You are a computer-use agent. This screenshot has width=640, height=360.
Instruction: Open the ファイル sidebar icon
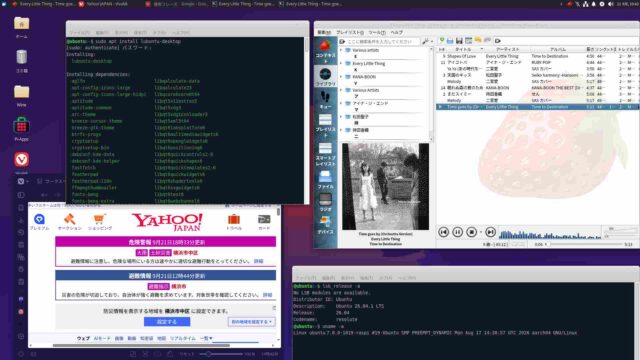pyautogui.click(x=325, y=180)
